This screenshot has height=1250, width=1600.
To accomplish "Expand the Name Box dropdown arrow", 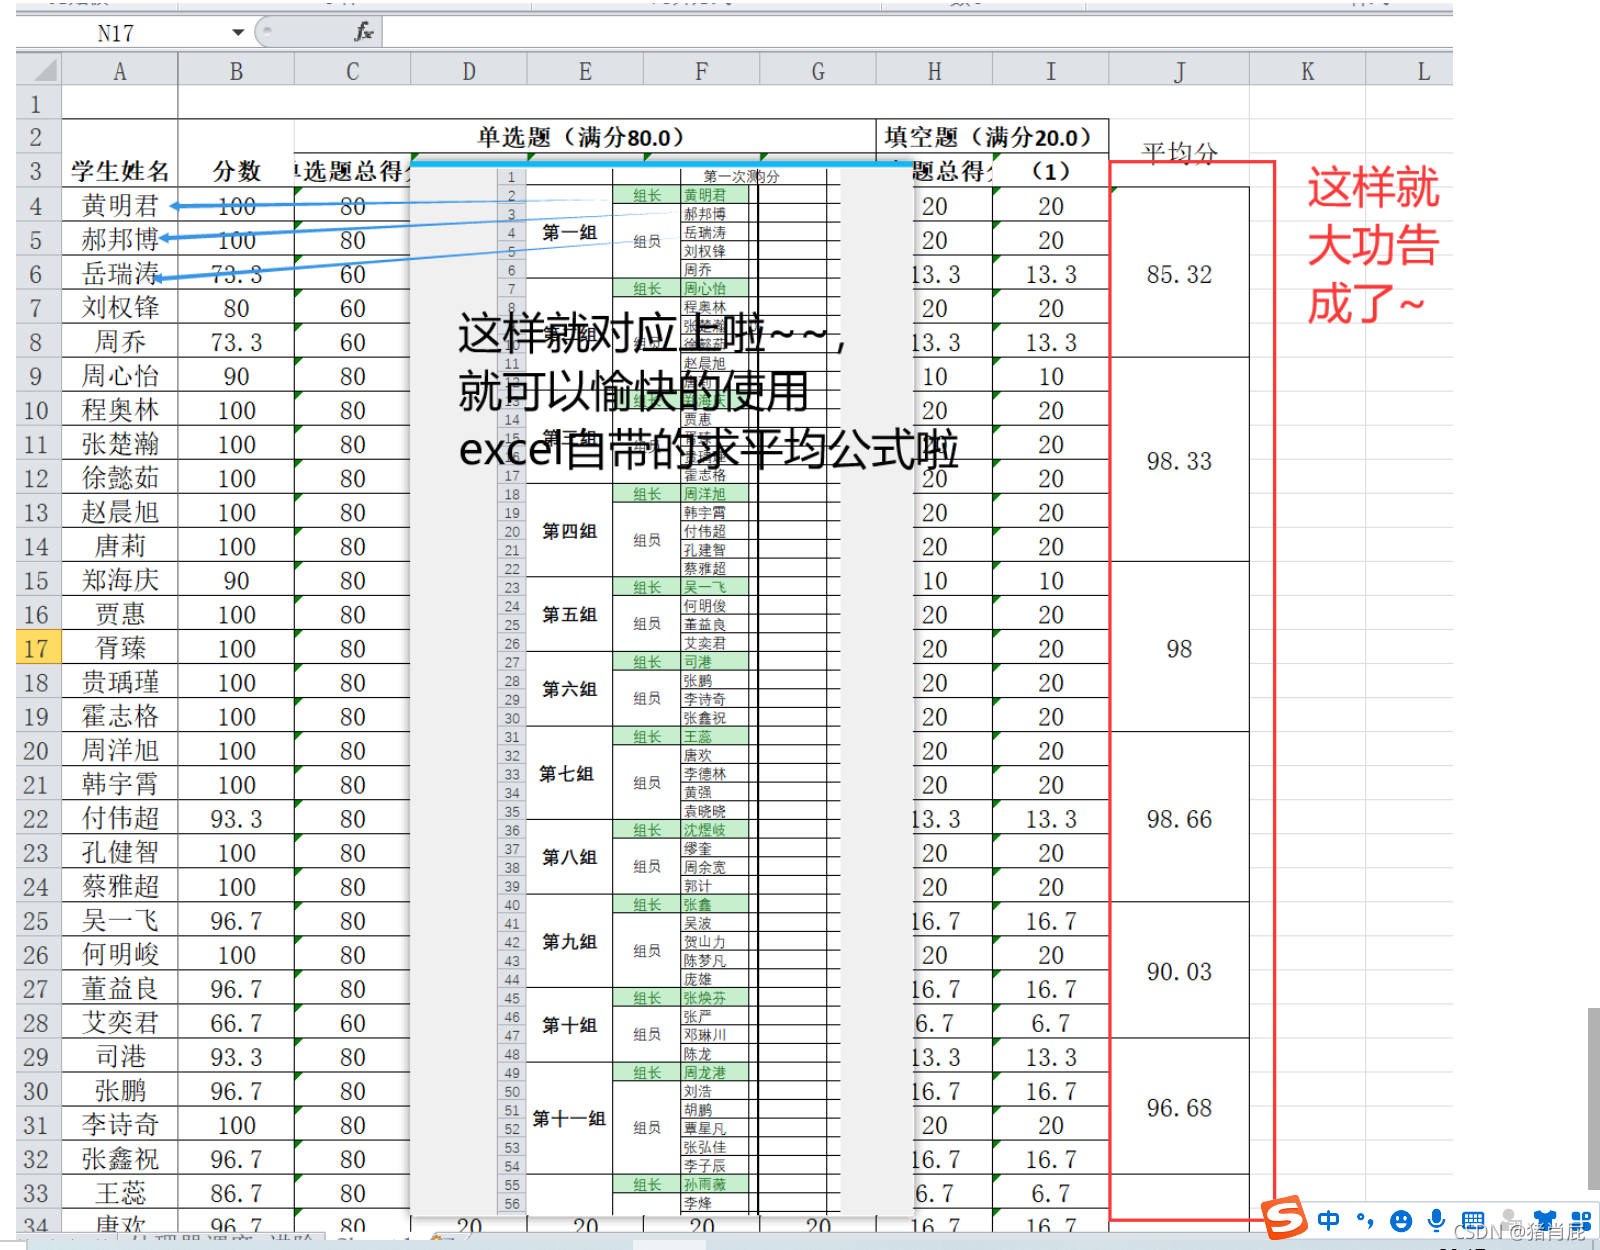I will (238, 32).
